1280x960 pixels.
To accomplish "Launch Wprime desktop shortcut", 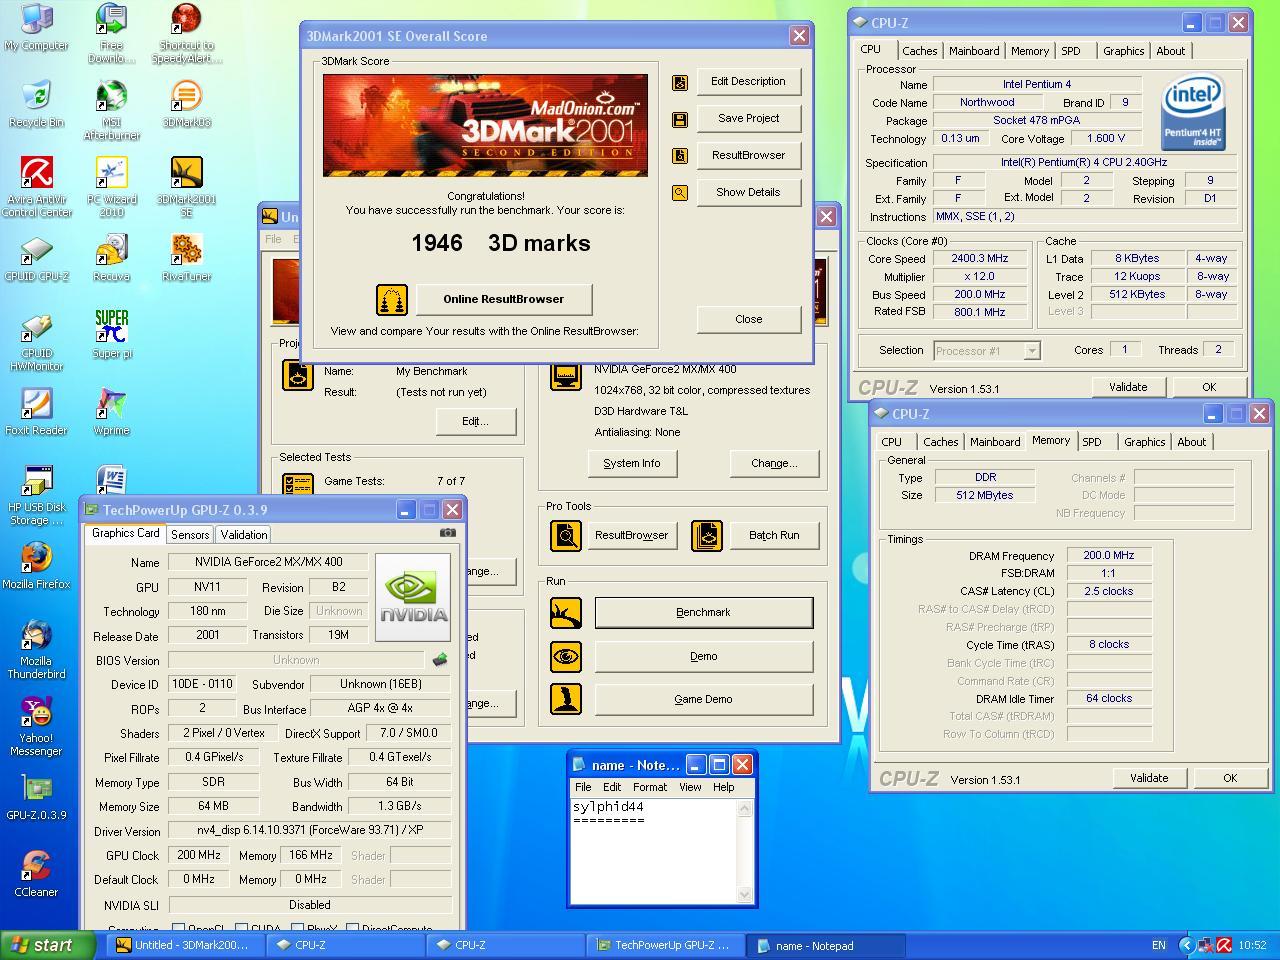I will (112, 412).
